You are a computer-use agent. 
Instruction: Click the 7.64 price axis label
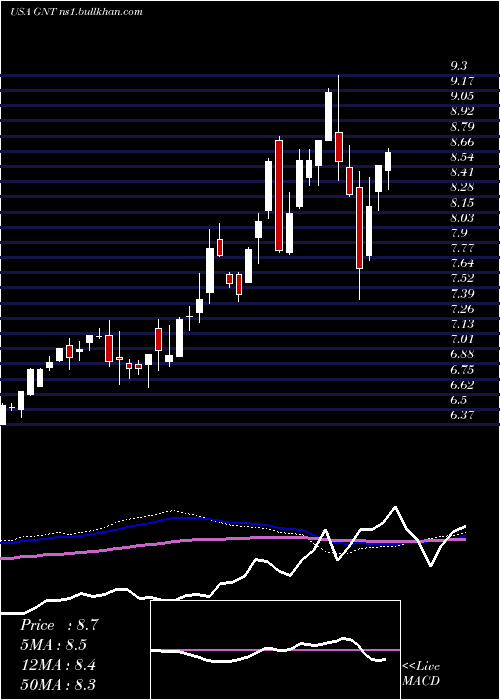point(462,263)
